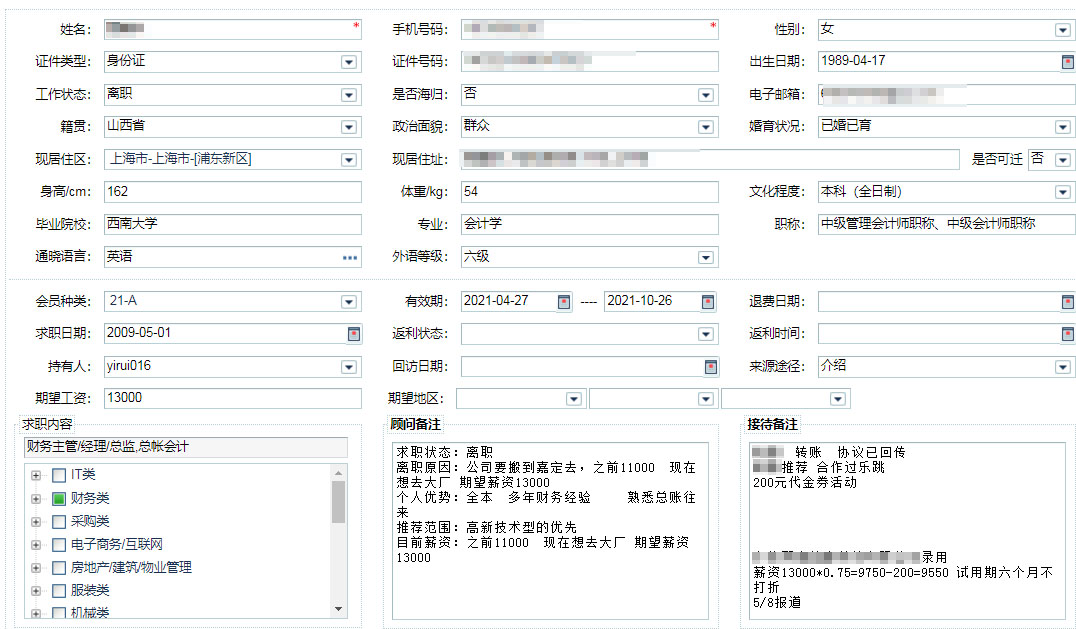Open the 退费日期 calendar picker
Image resolution: width=1076 pixels, height=629 pixels.
click(x=1068, y=302)
